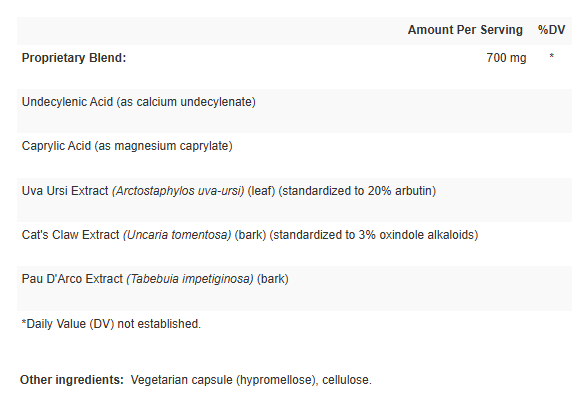
Task: Click the magnesium caprylate text
Action: (x=172, y=146)
